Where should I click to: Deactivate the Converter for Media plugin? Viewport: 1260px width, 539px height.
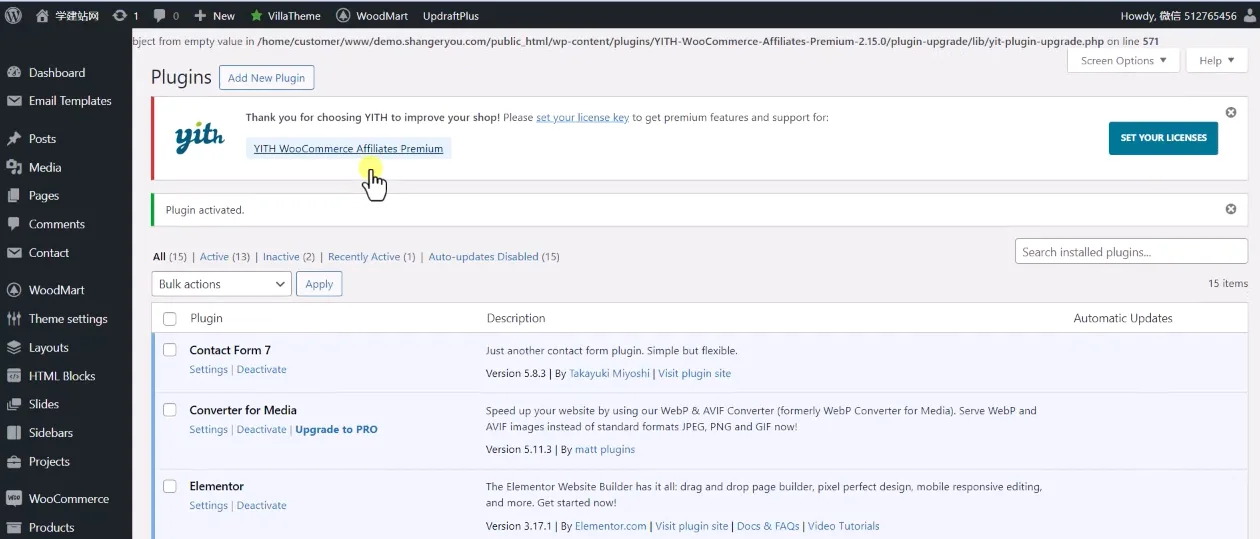click(x=261, y=430)
